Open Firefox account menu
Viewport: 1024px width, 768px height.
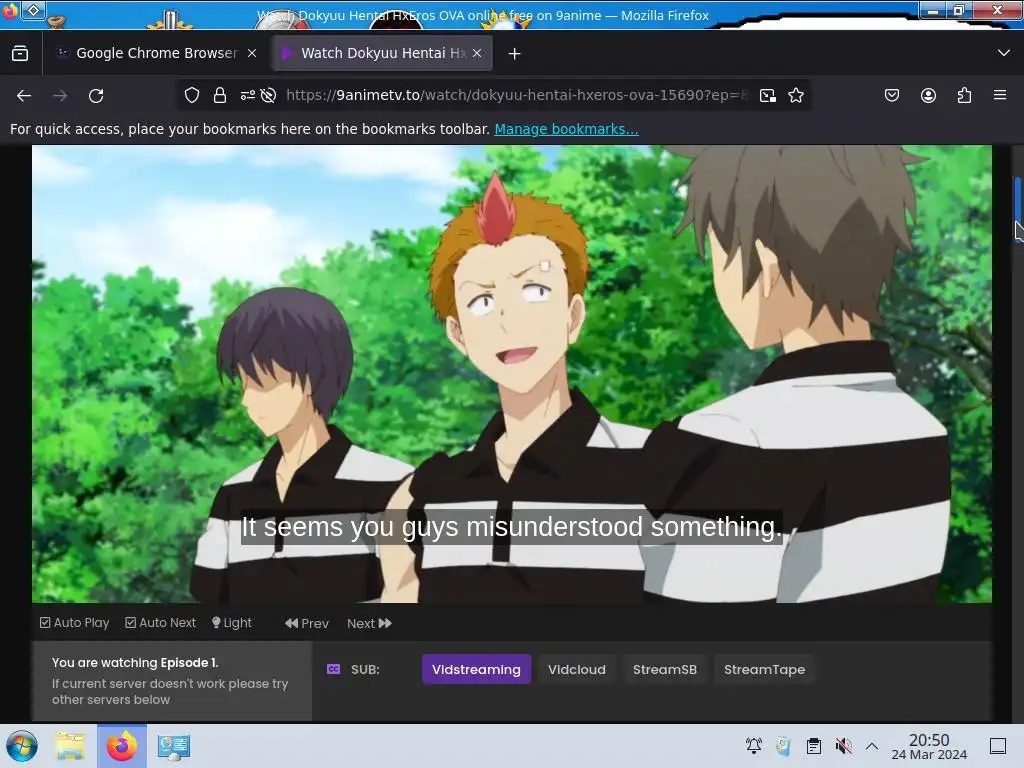click(x=928, y=95)
